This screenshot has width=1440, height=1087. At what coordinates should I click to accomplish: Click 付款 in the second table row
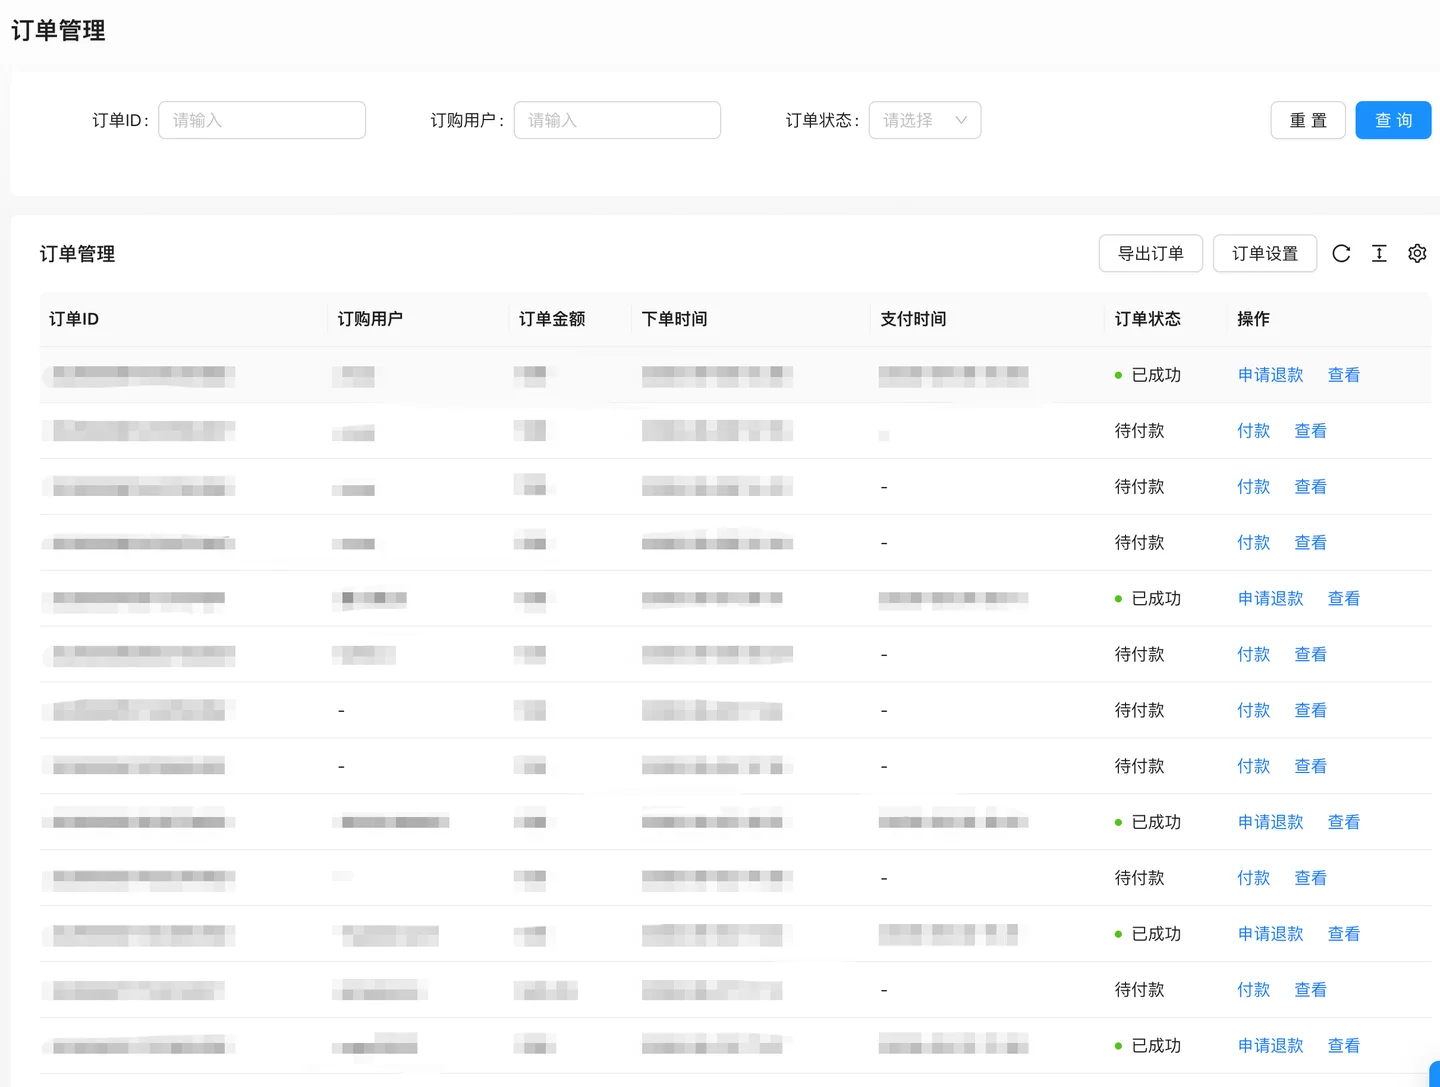[x=1254, y=431]
